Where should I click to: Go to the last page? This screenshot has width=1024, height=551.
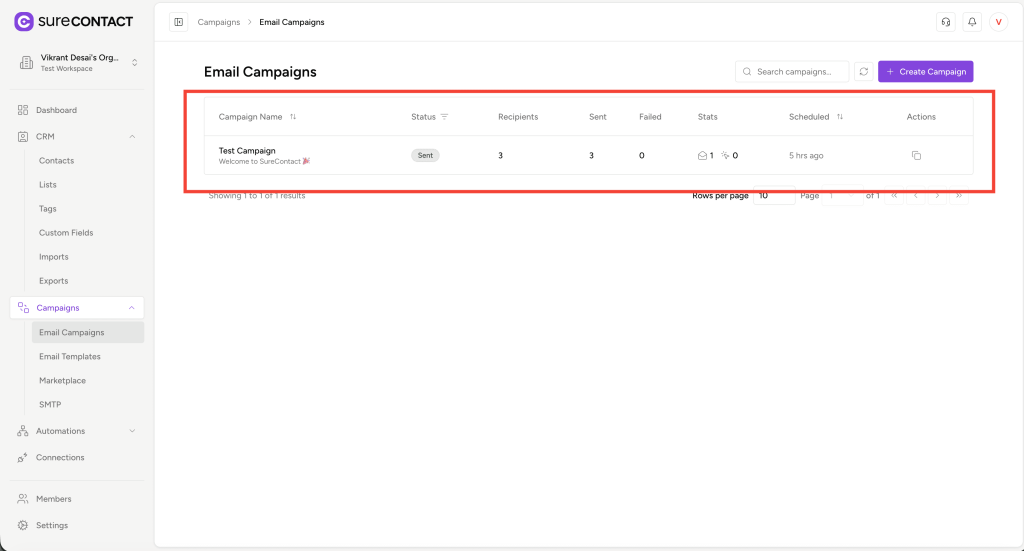959,195
